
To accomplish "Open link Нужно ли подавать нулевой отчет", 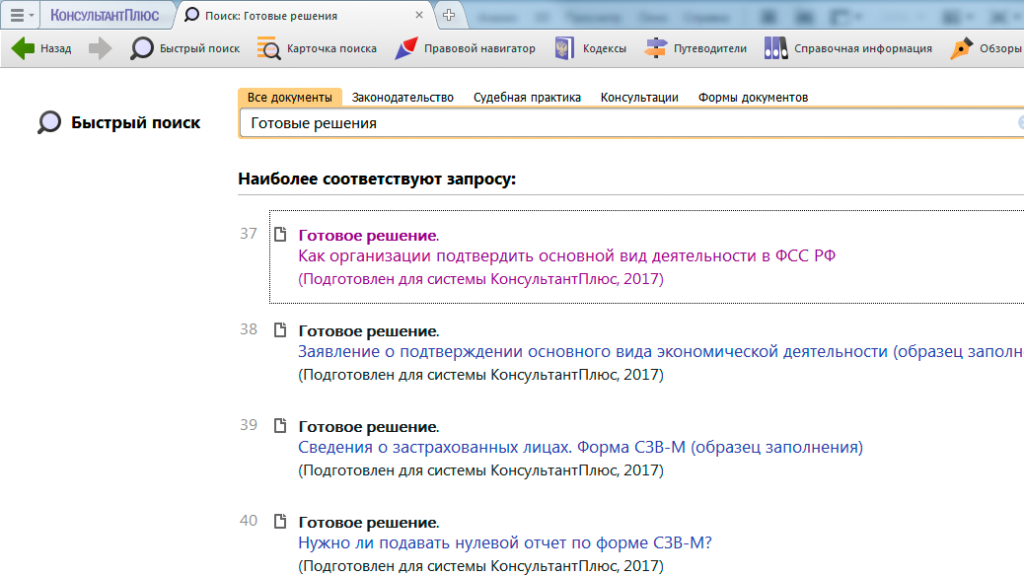I will pyautogui.click(x=505, y=543).
